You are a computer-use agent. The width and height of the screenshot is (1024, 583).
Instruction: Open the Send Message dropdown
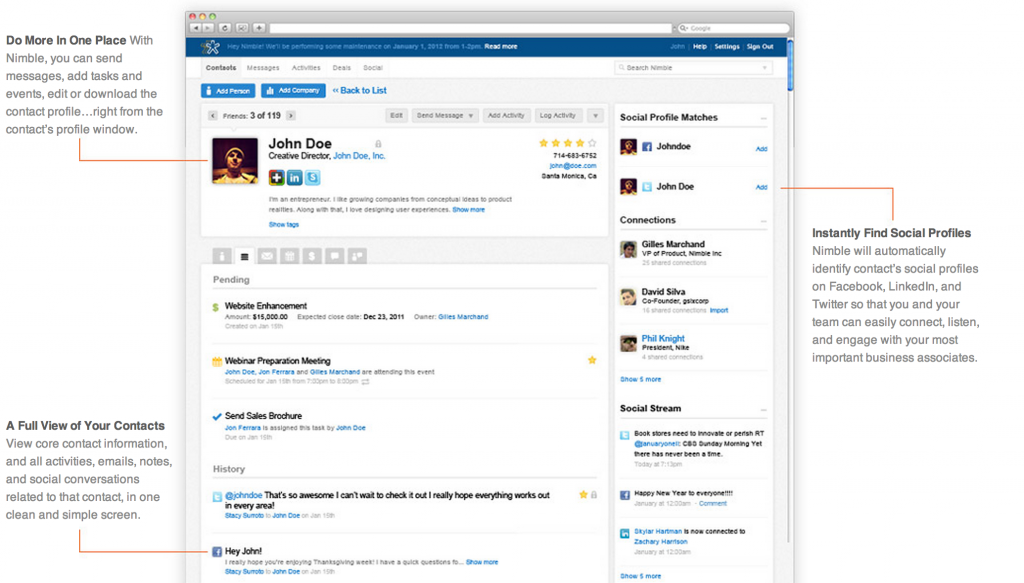445,116
